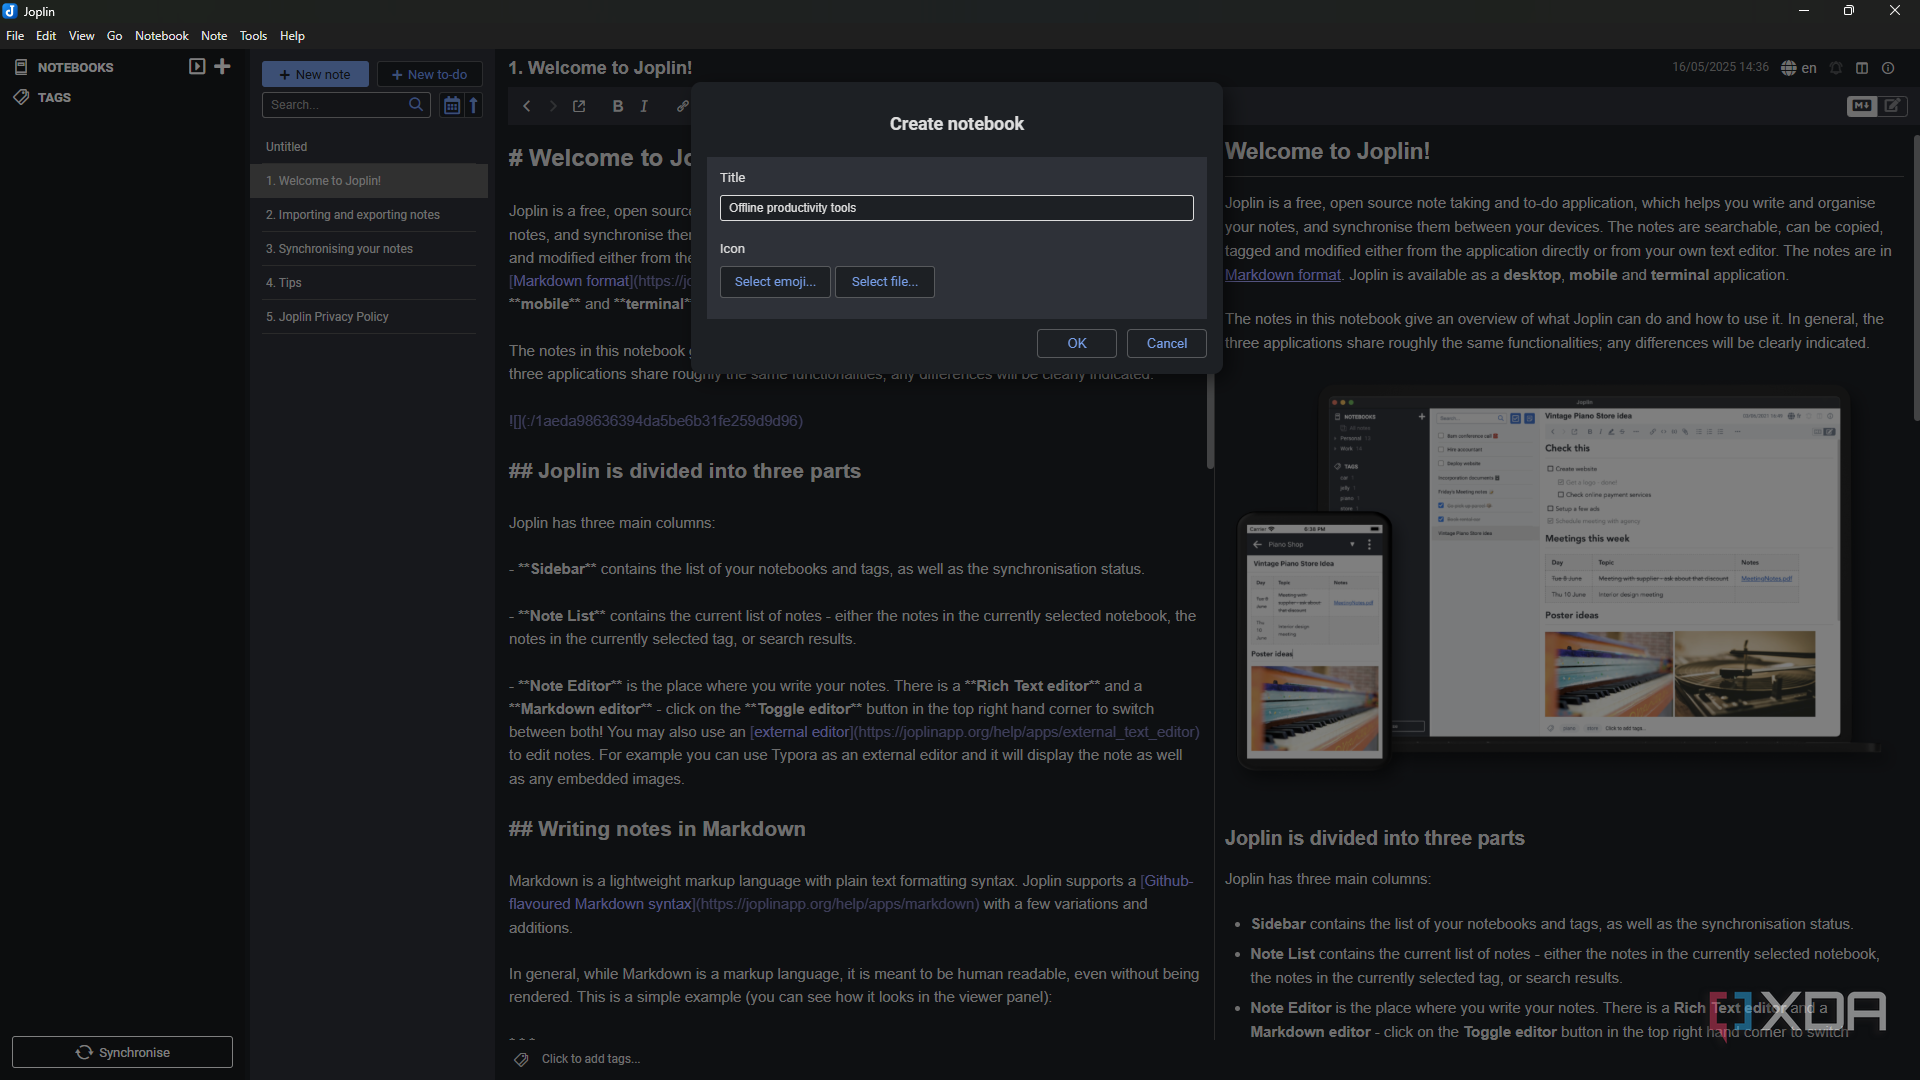Viewport: 1920px width, 1080px height.
Task: Toggle sort order field calendar icon
Action: (451, 105)
